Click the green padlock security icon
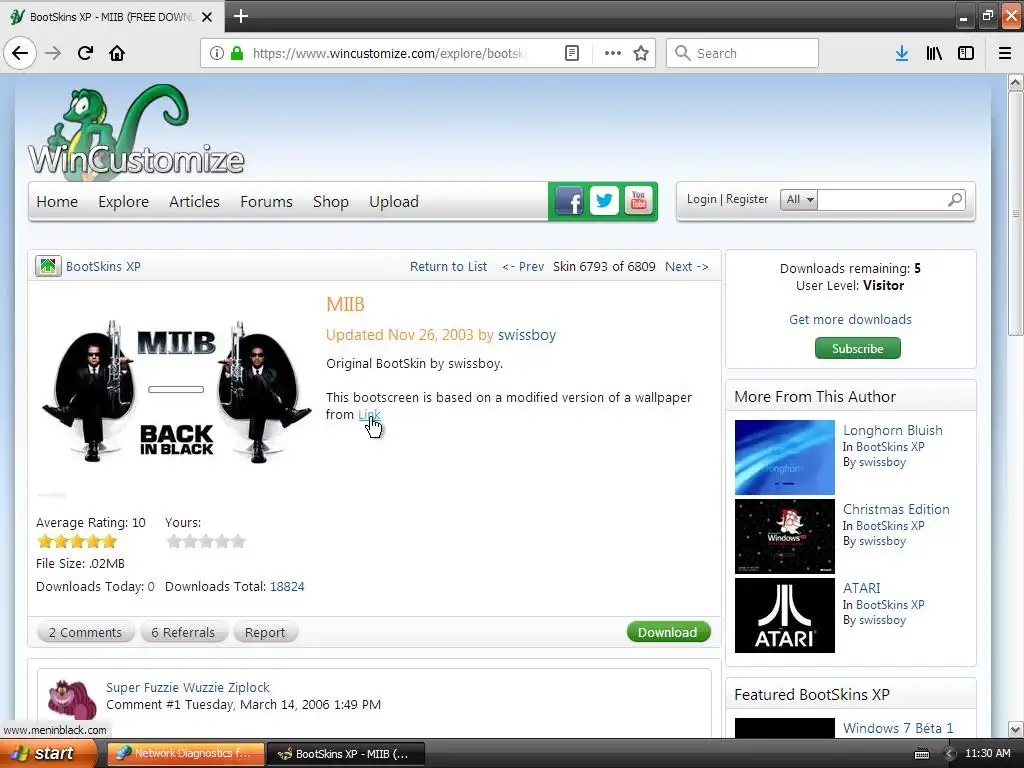Viewport: 1024px width, 768px height. (x=236, y=53)
